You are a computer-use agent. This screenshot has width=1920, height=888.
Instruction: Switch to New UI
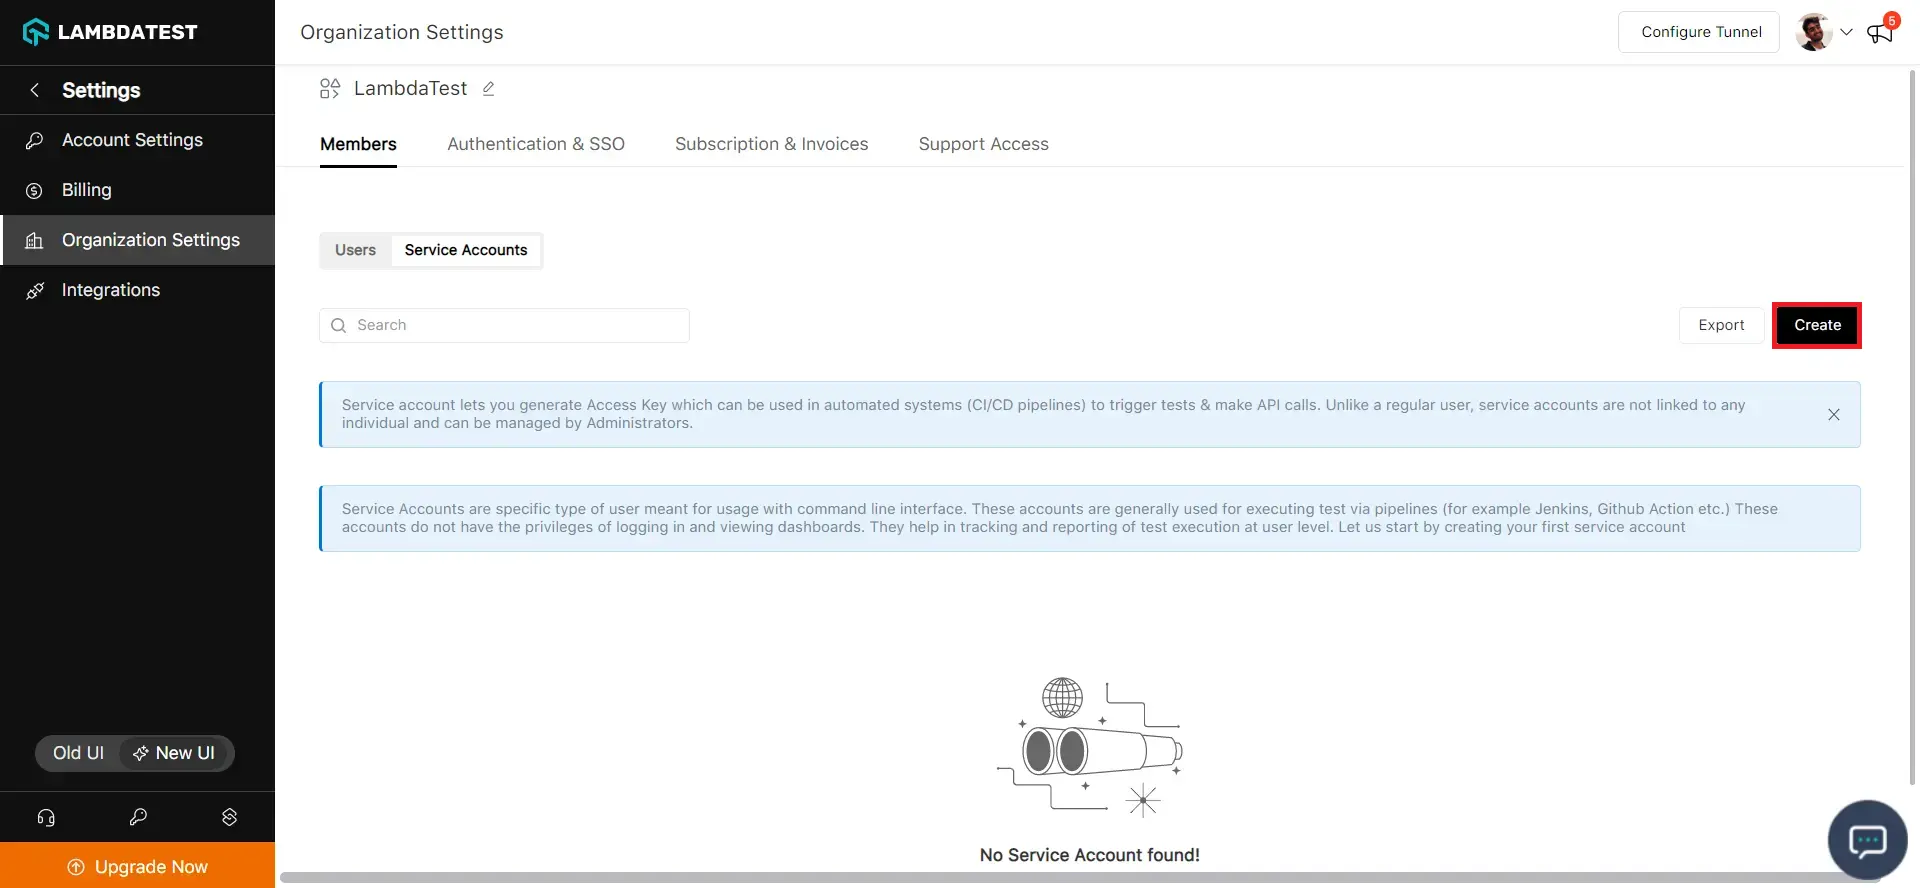175,753
